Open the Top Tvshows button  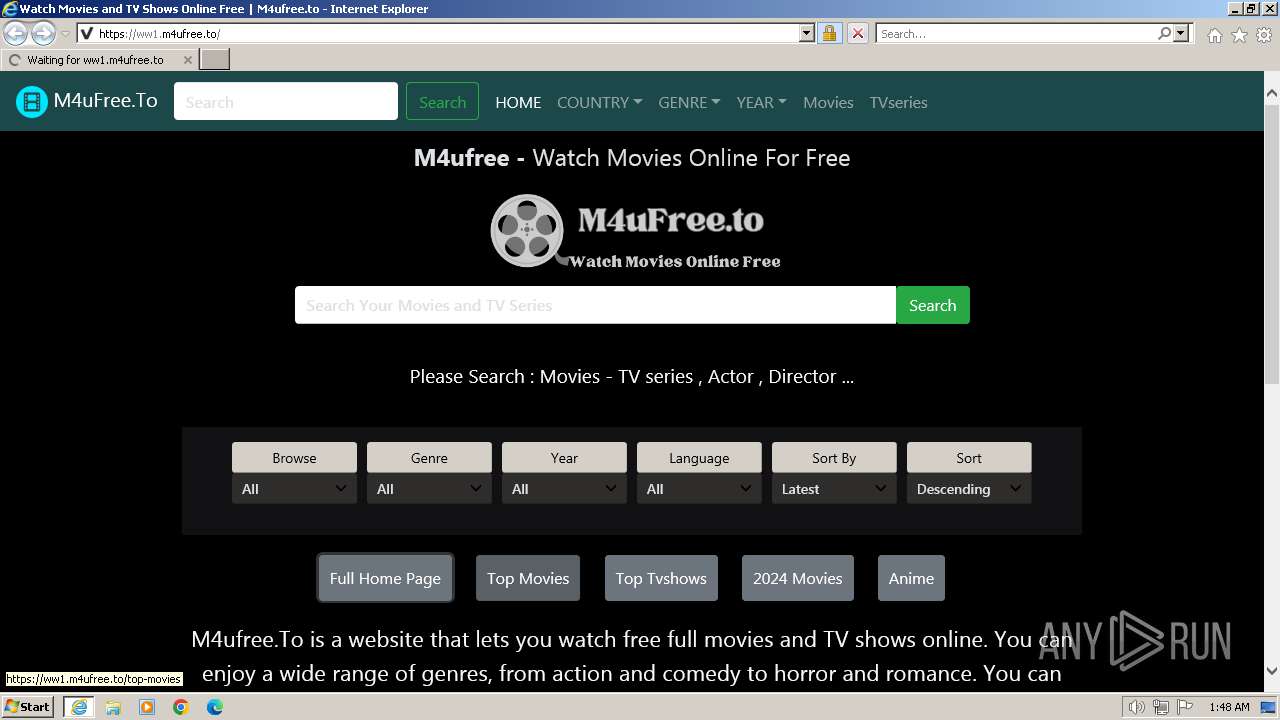[x=661, y=578]
